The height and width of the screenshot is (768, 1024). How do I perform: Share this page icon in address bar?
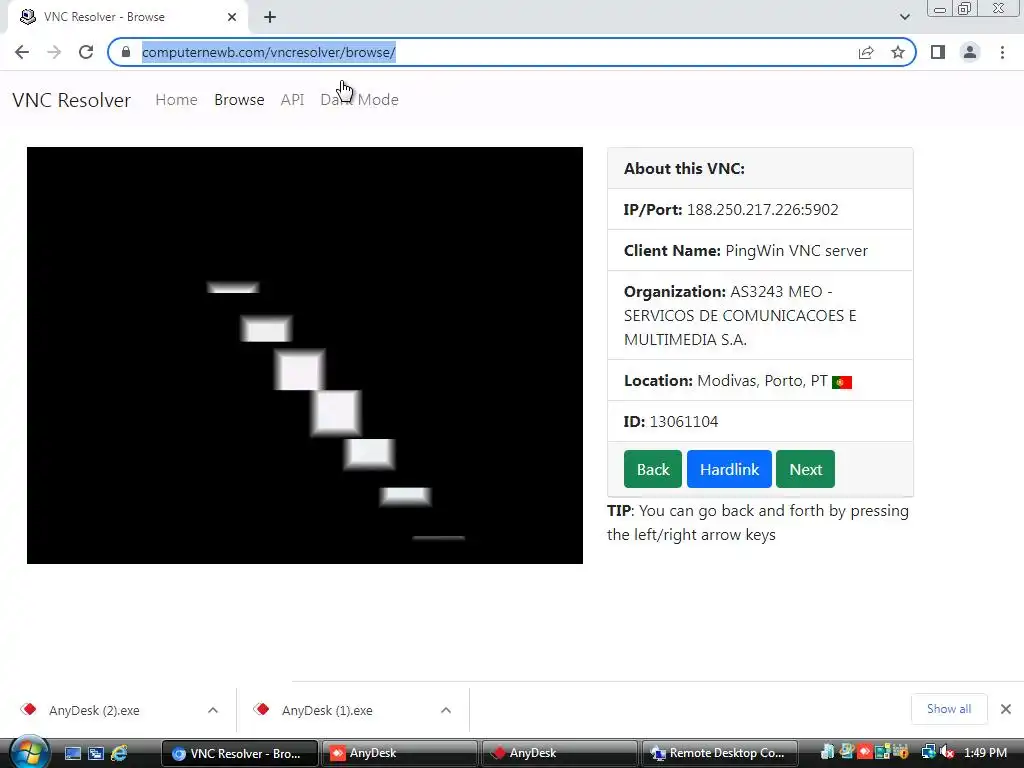pos(866,52)
